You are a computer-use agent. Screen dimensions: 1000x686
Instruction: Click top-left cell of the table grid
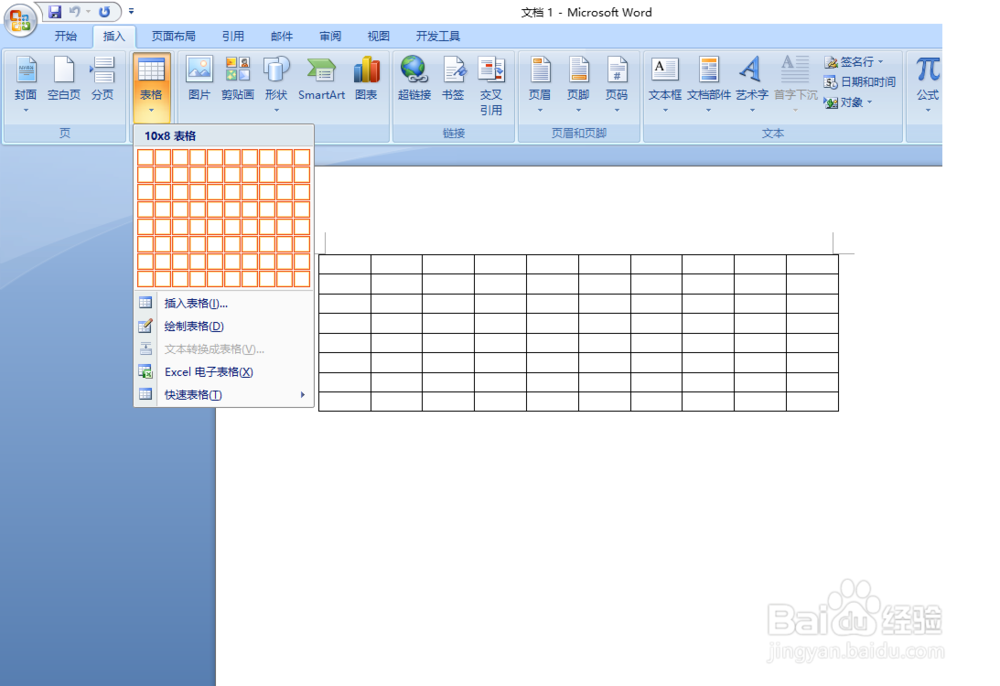coord(145,157)
